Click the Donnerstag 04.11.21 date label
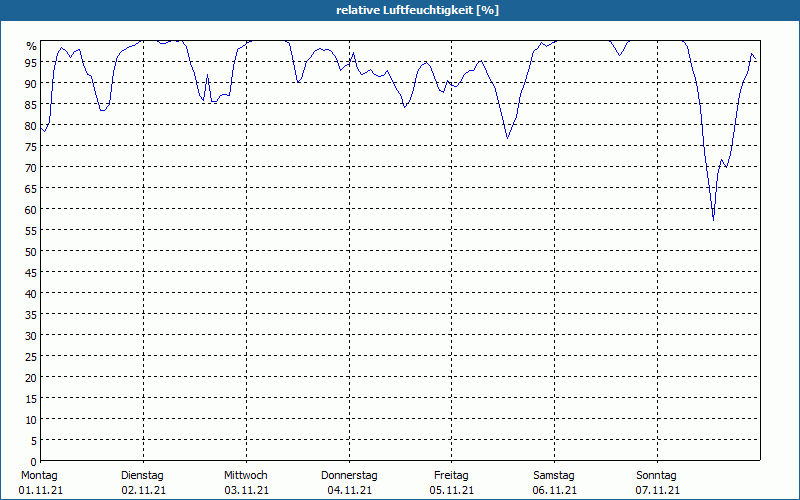800x500 pixels. tap(349, 483)
